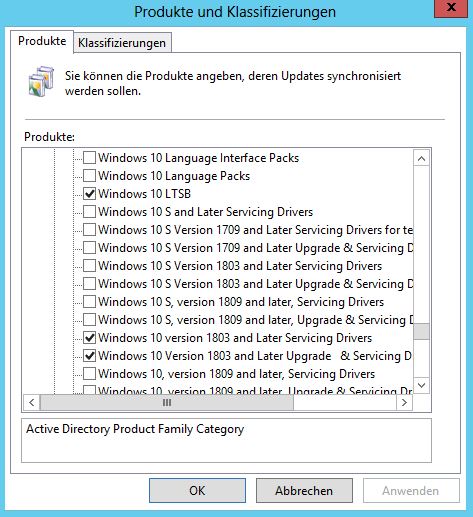Click the vertical scrollbar thumb
Screen dimensions: 473x517
pos(421,331)
